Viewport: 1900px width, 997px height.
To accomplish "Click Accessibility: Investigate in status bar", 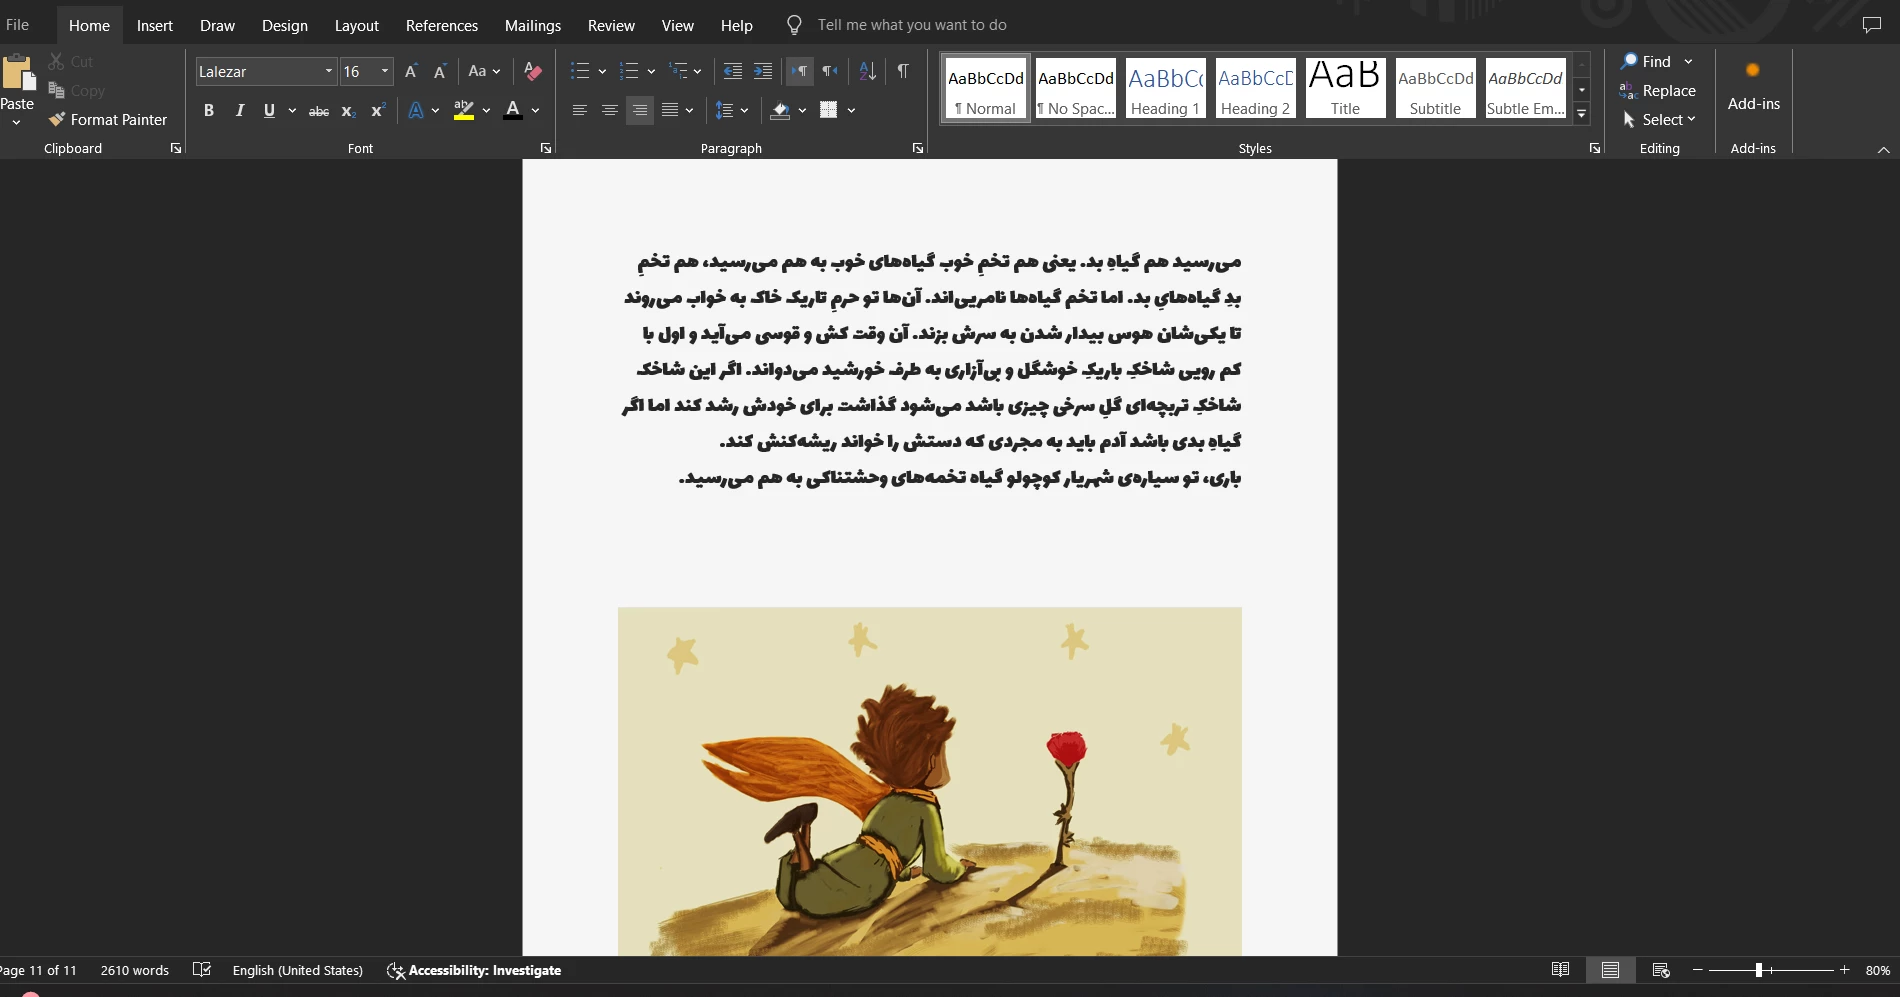I will click(474, 970).
